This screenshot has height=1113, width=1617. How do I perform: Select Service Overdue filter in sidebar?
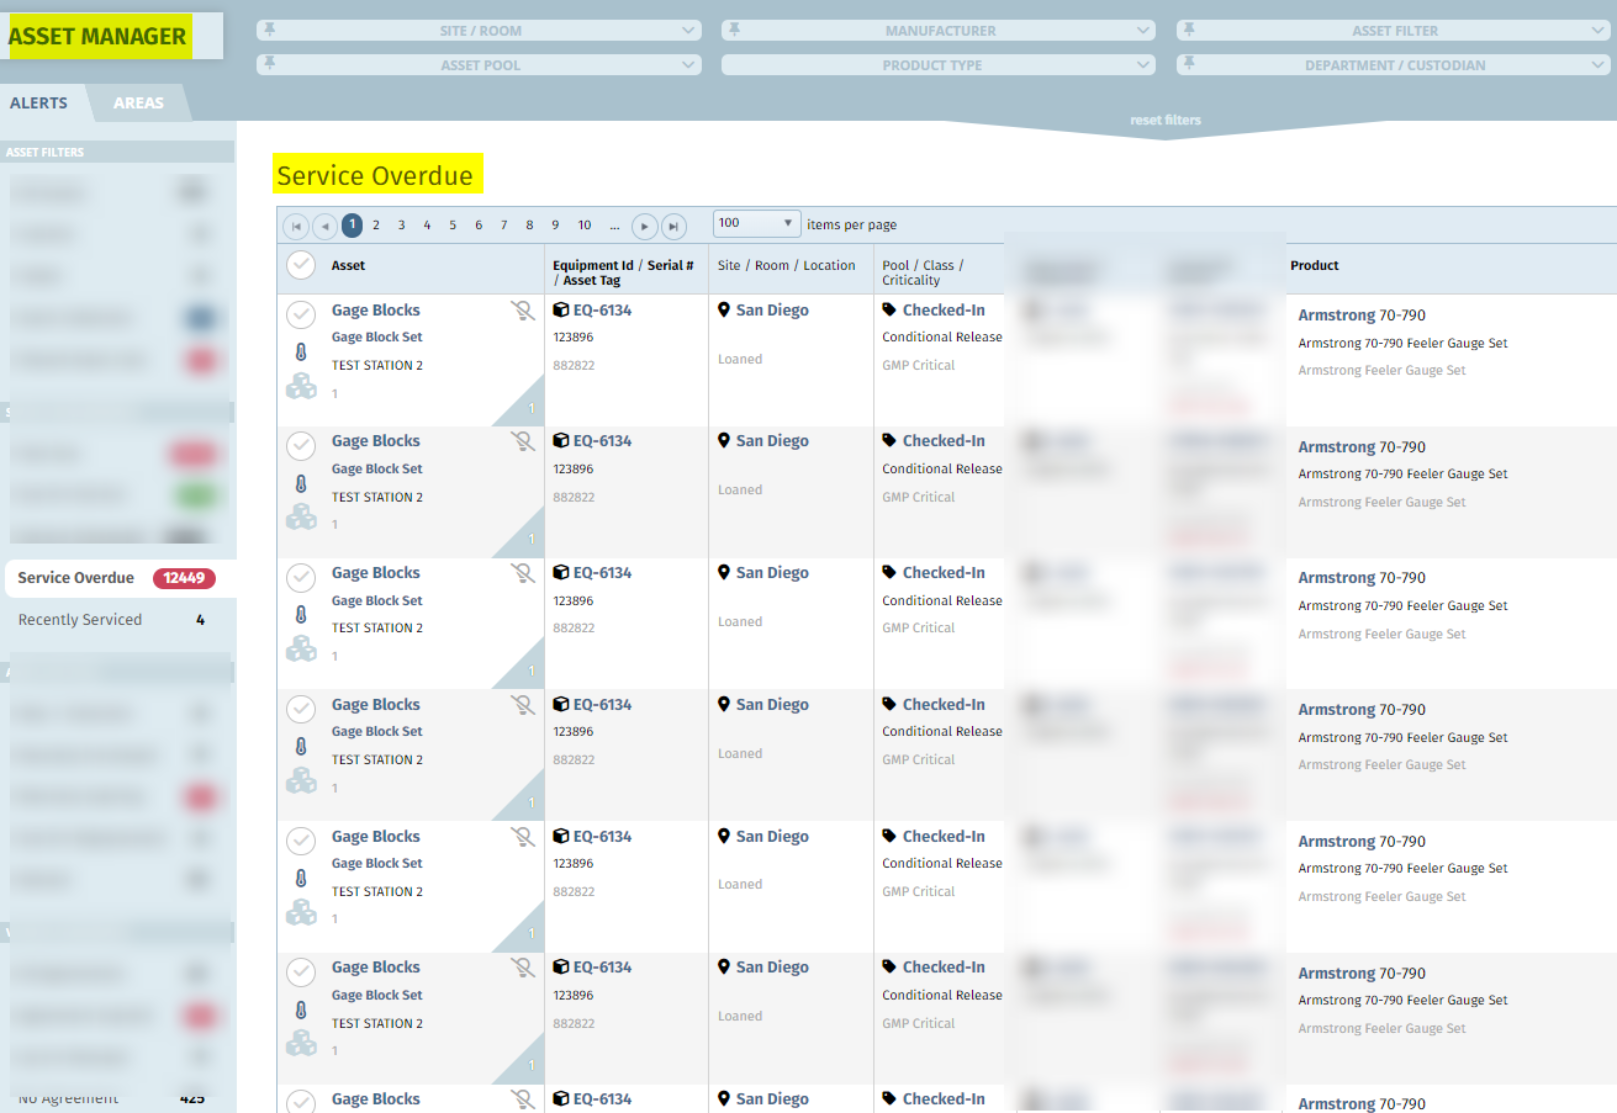pos(120,578)
